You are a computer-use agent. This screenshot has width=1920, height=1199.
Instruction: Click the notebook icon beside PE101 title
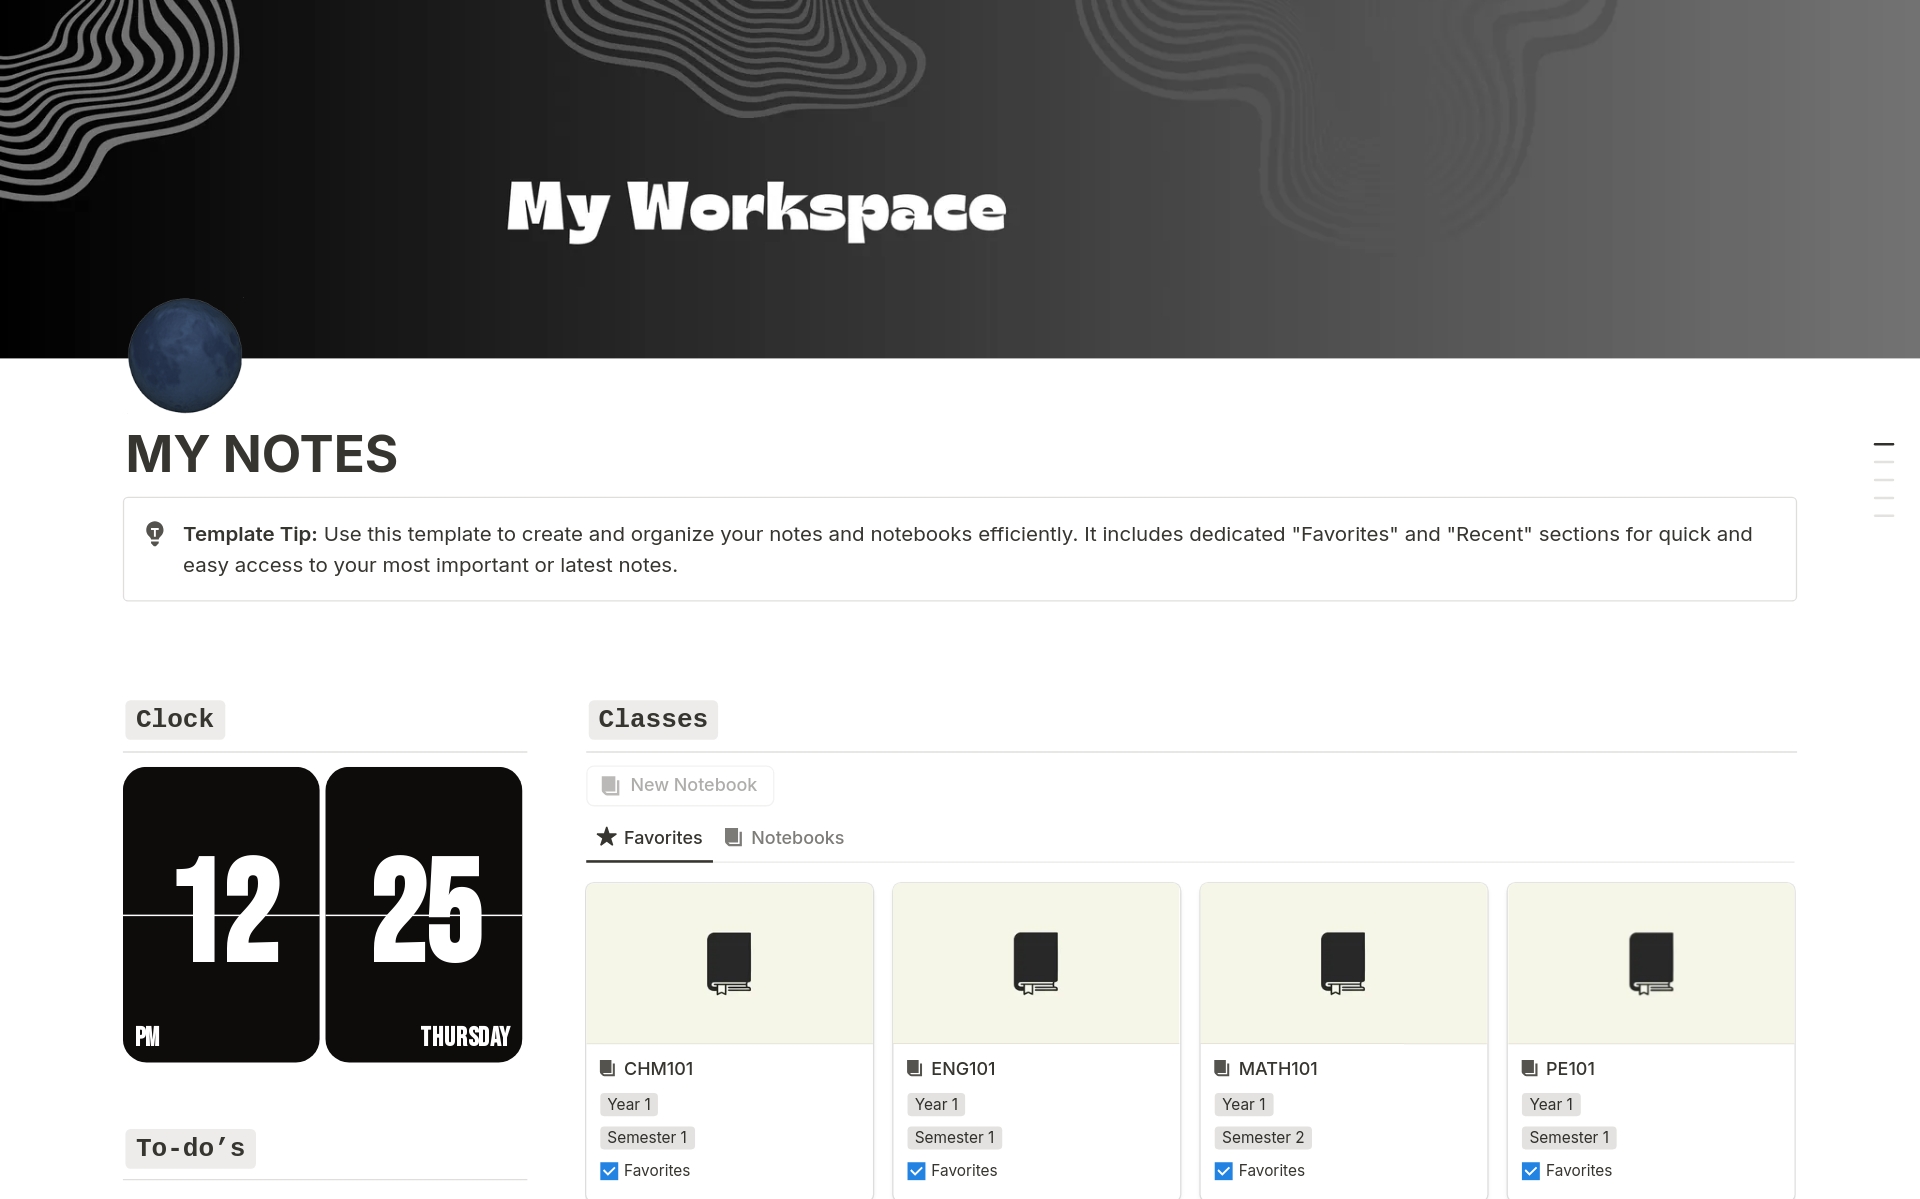1530,1068
